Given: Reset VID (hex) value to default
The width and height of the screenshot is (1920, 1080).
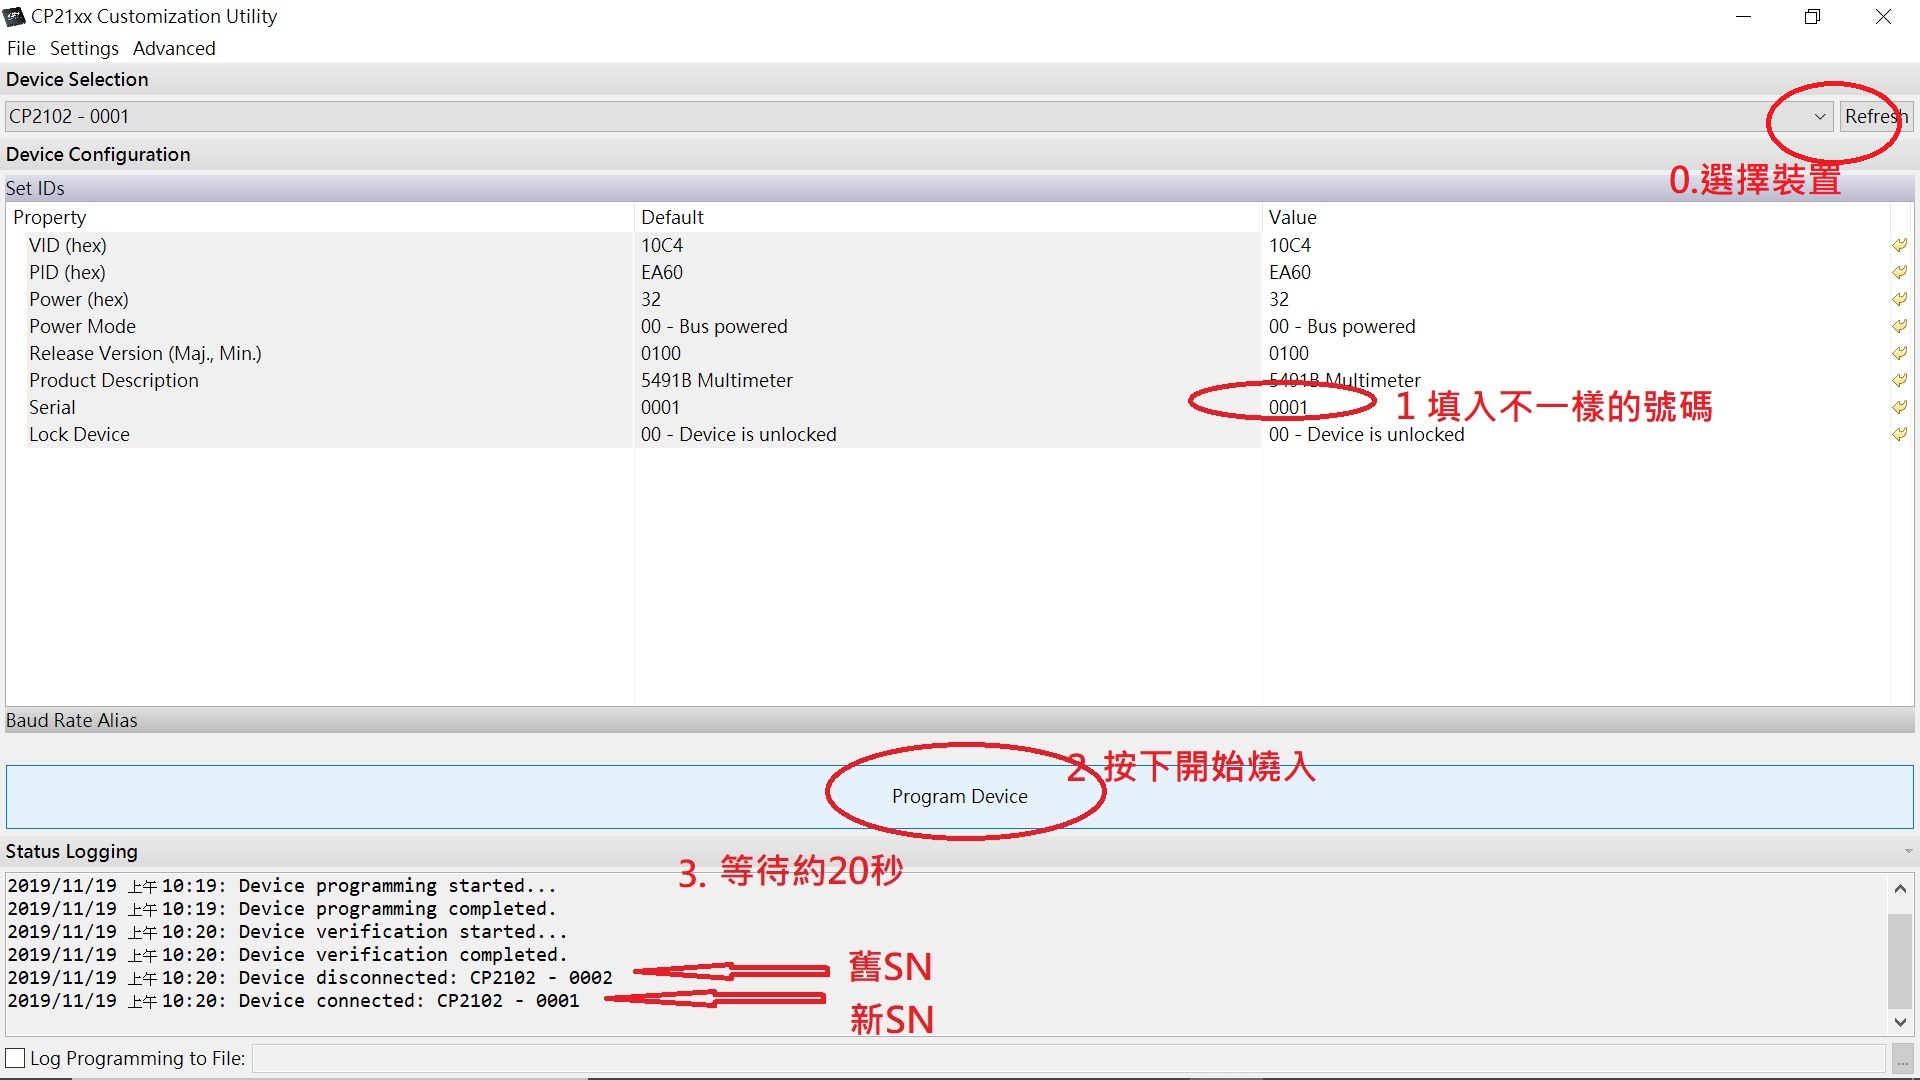Looking at the screenshot, I should click(x=1899, y=245).
